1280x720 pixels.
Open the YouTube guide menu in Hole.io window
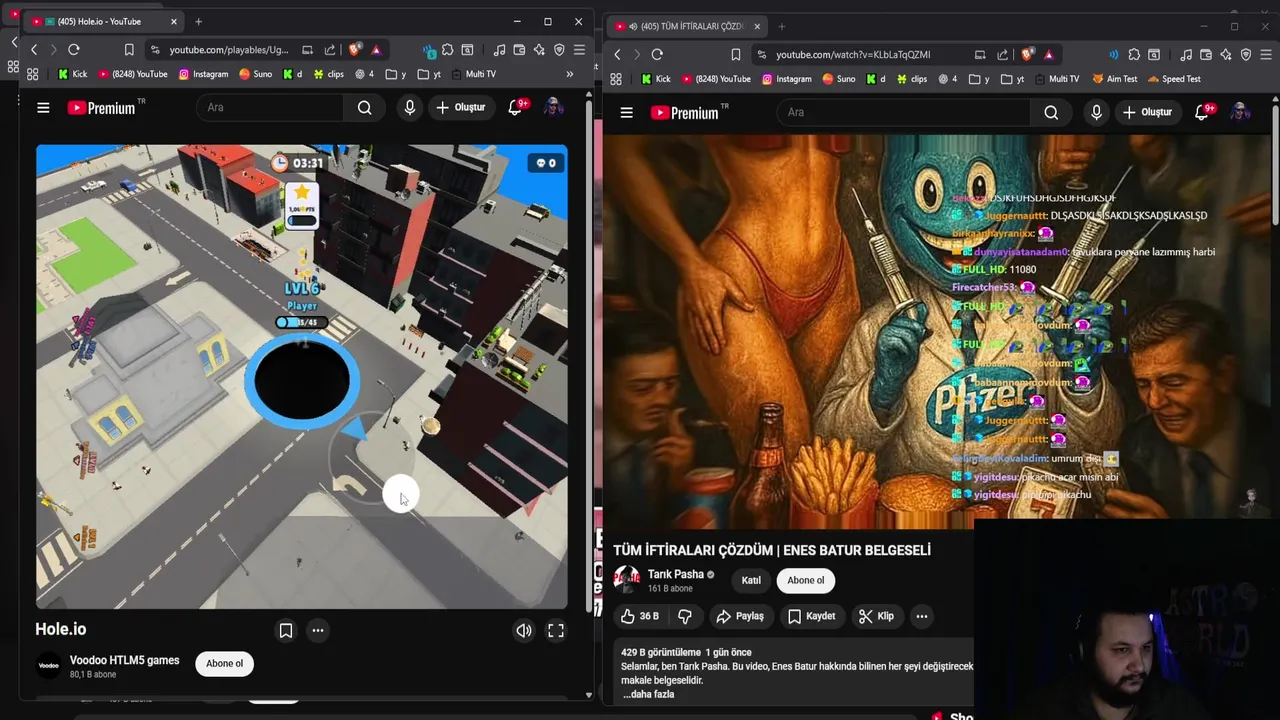coord(43,107)
